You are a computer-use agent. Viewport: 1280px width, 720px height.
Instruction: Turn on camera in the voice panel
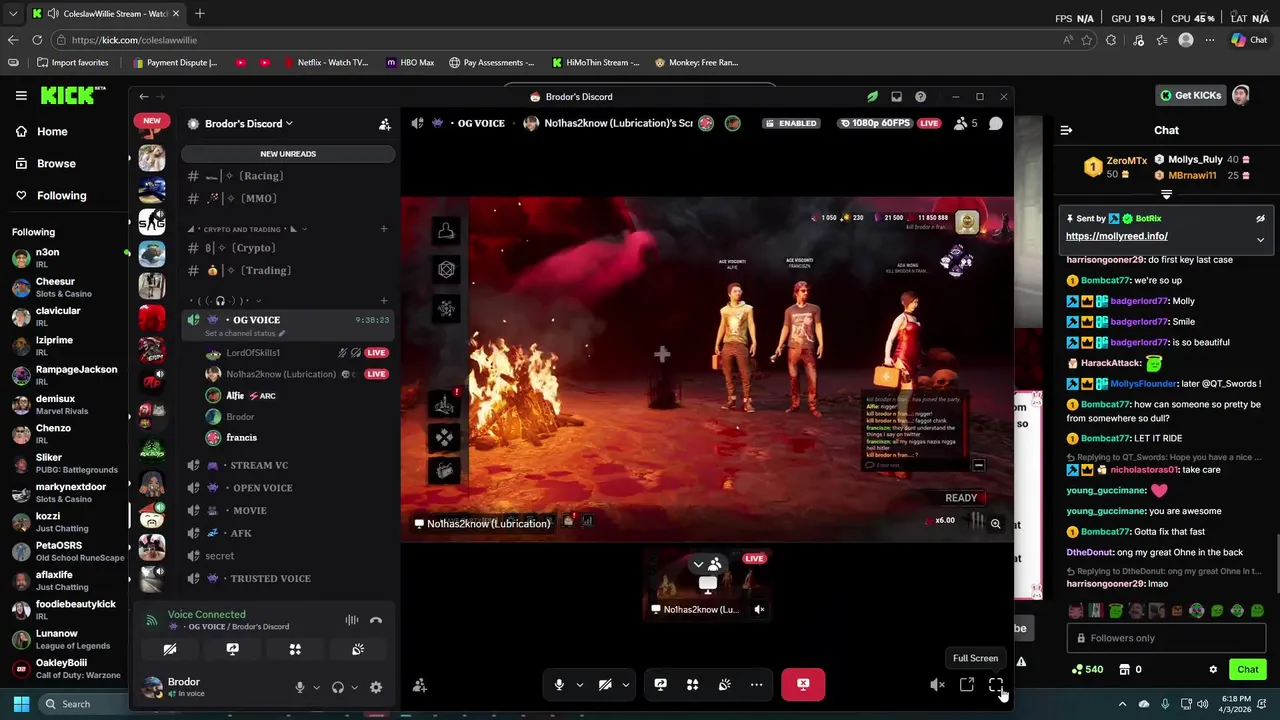170,650
